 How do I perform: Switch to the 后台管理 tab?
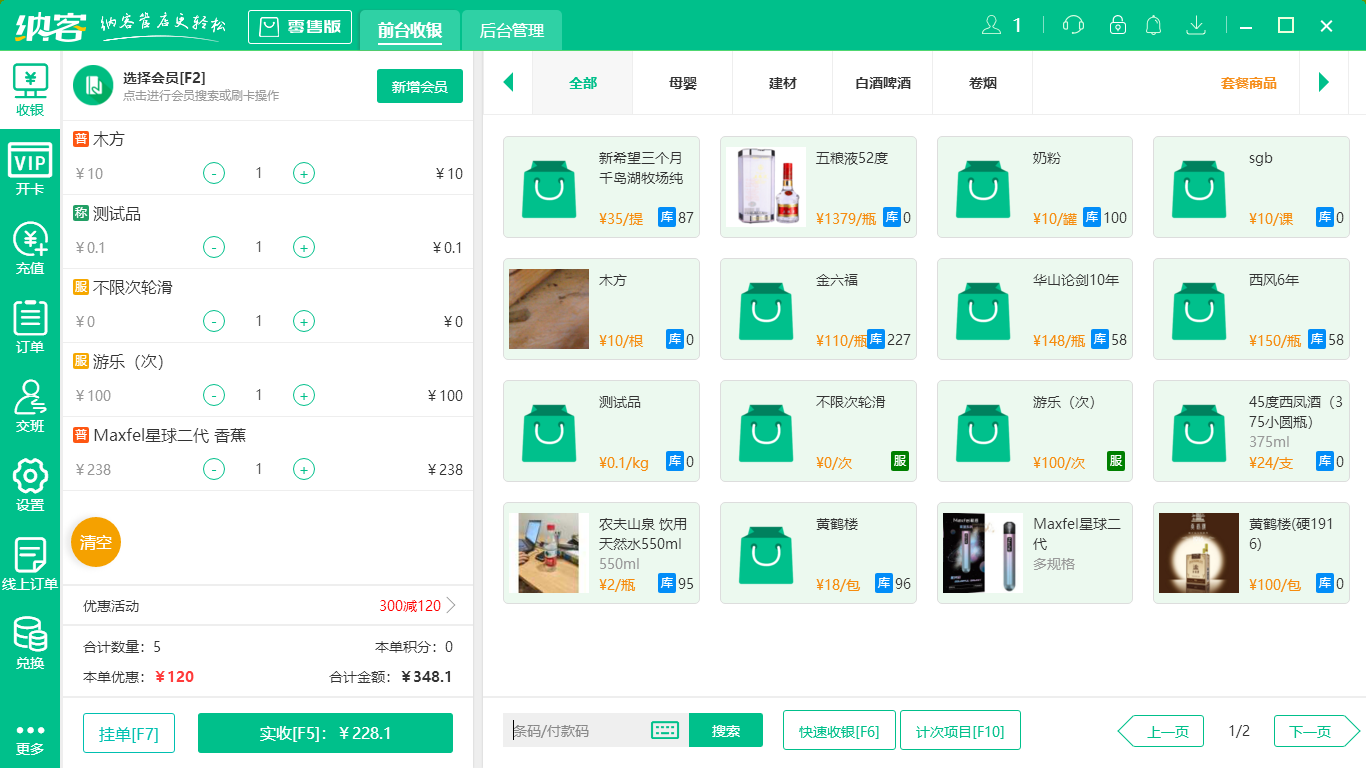(509, 31)
